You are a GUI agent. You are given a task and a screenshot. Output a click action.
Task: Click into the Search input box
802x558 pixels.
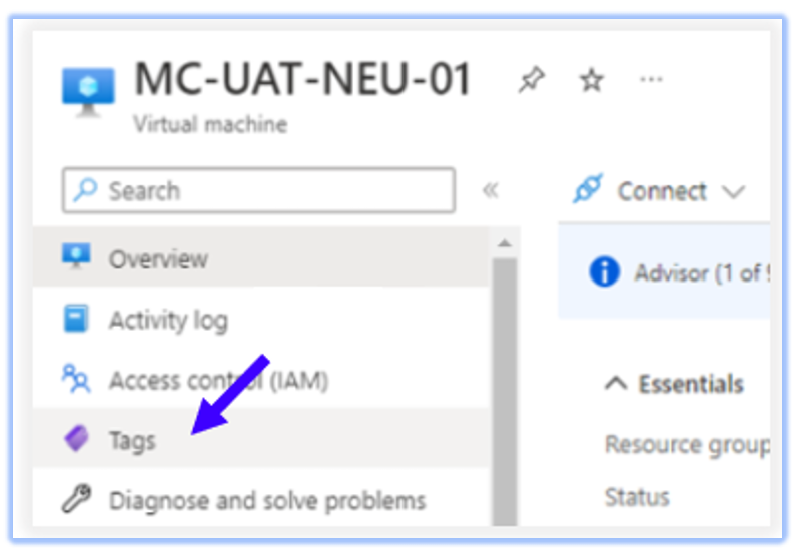click(x=270, y=190)
